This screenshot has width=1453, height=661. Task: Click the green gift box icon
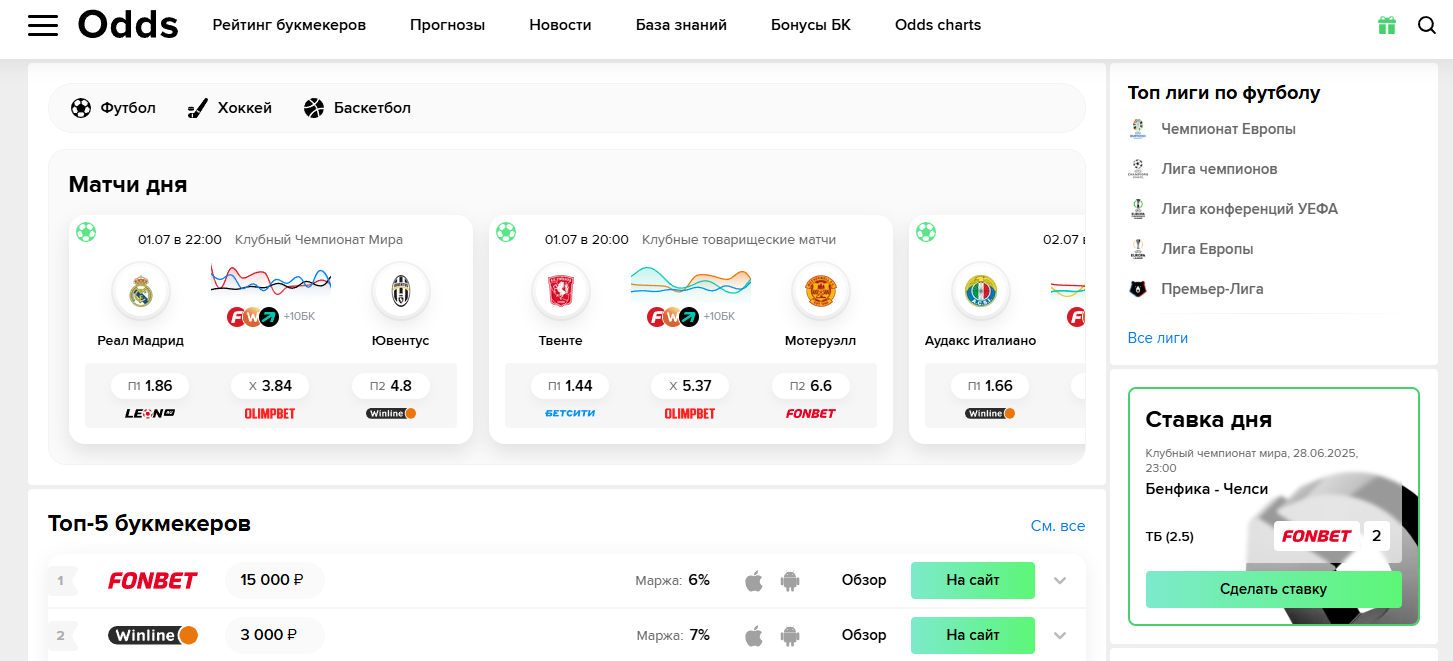coord(1386,26)
